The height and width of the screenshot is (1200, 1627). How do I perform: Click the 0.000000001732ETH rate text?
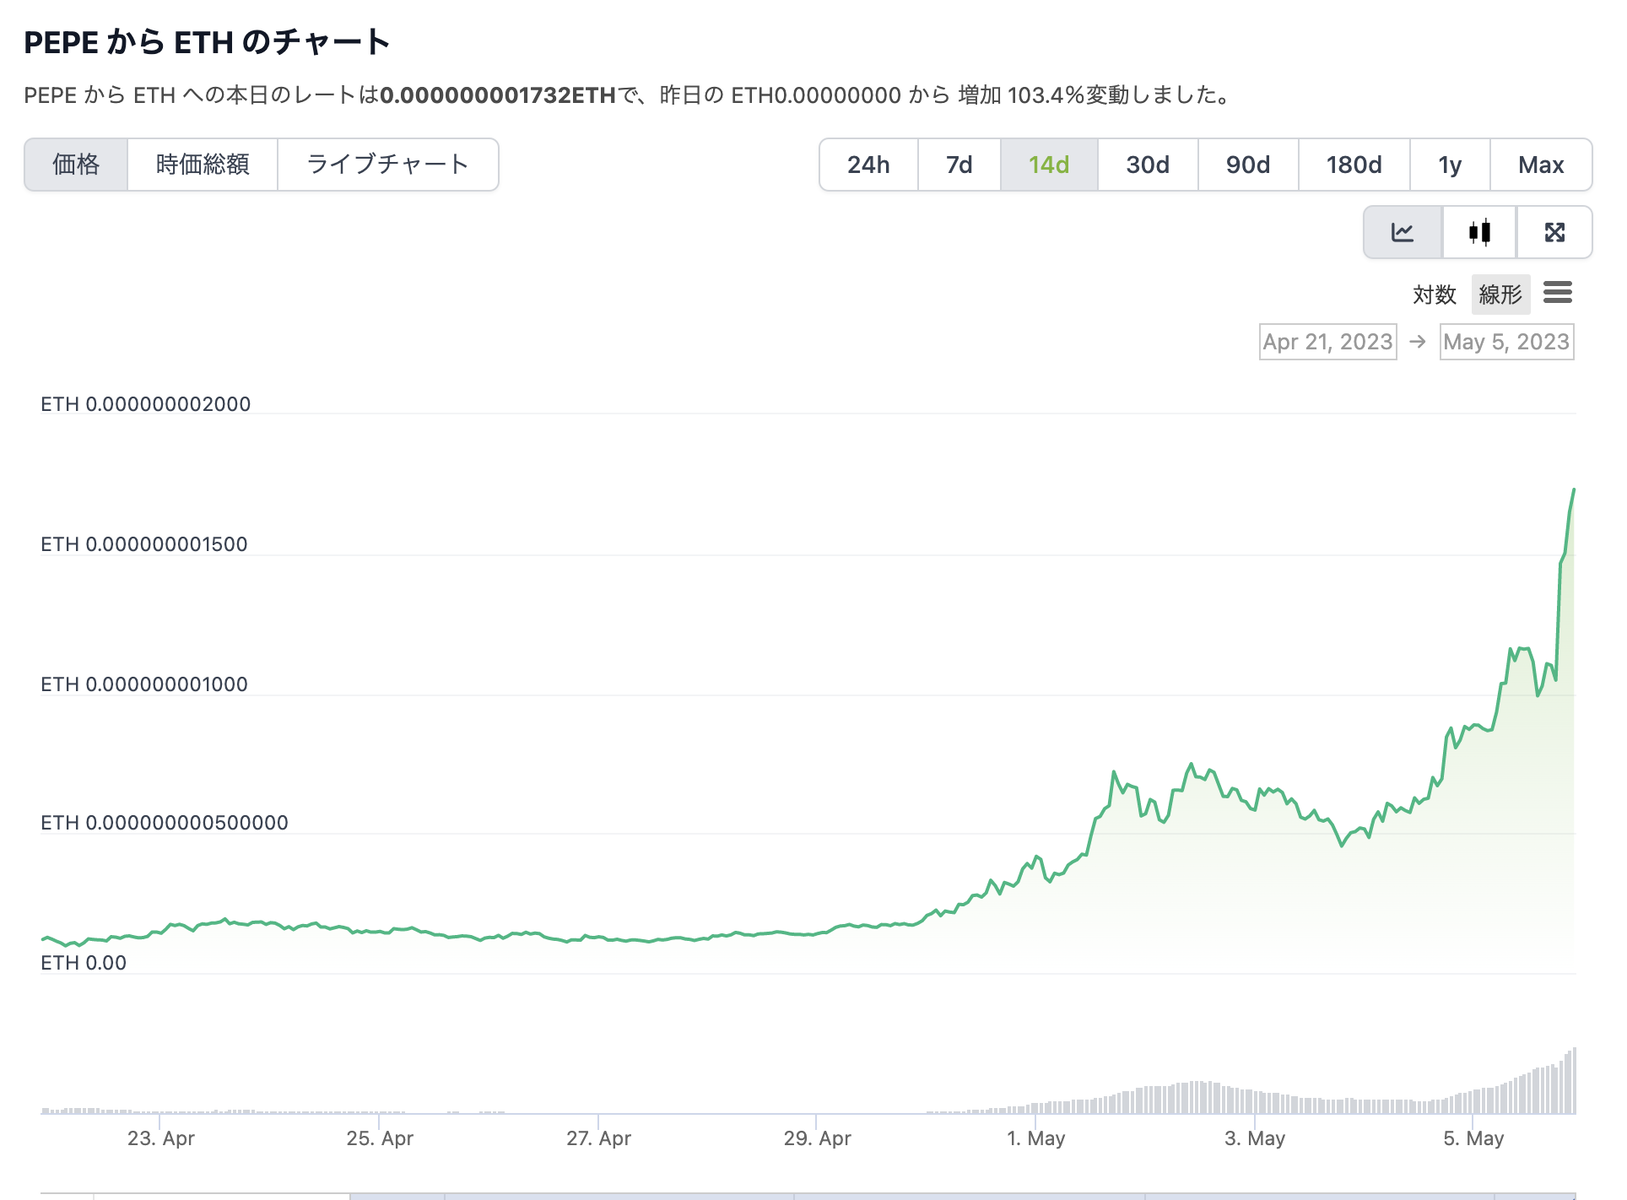(498, 95)
